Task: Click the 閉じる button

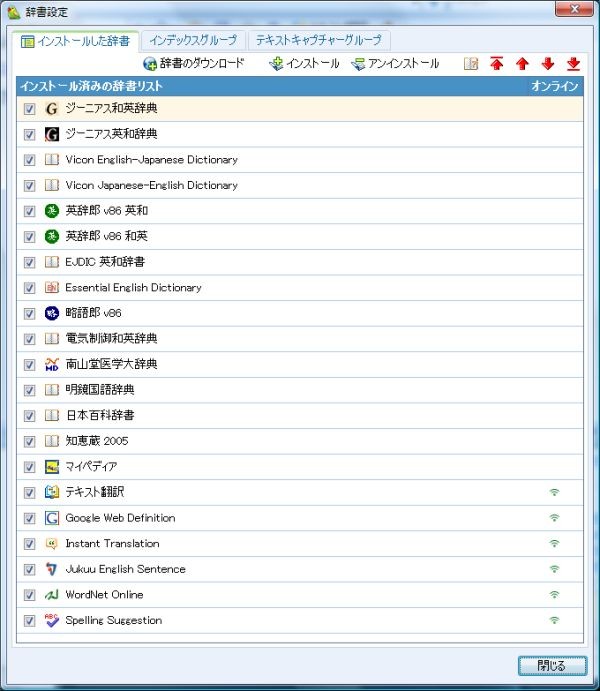Action: point(552,665)
